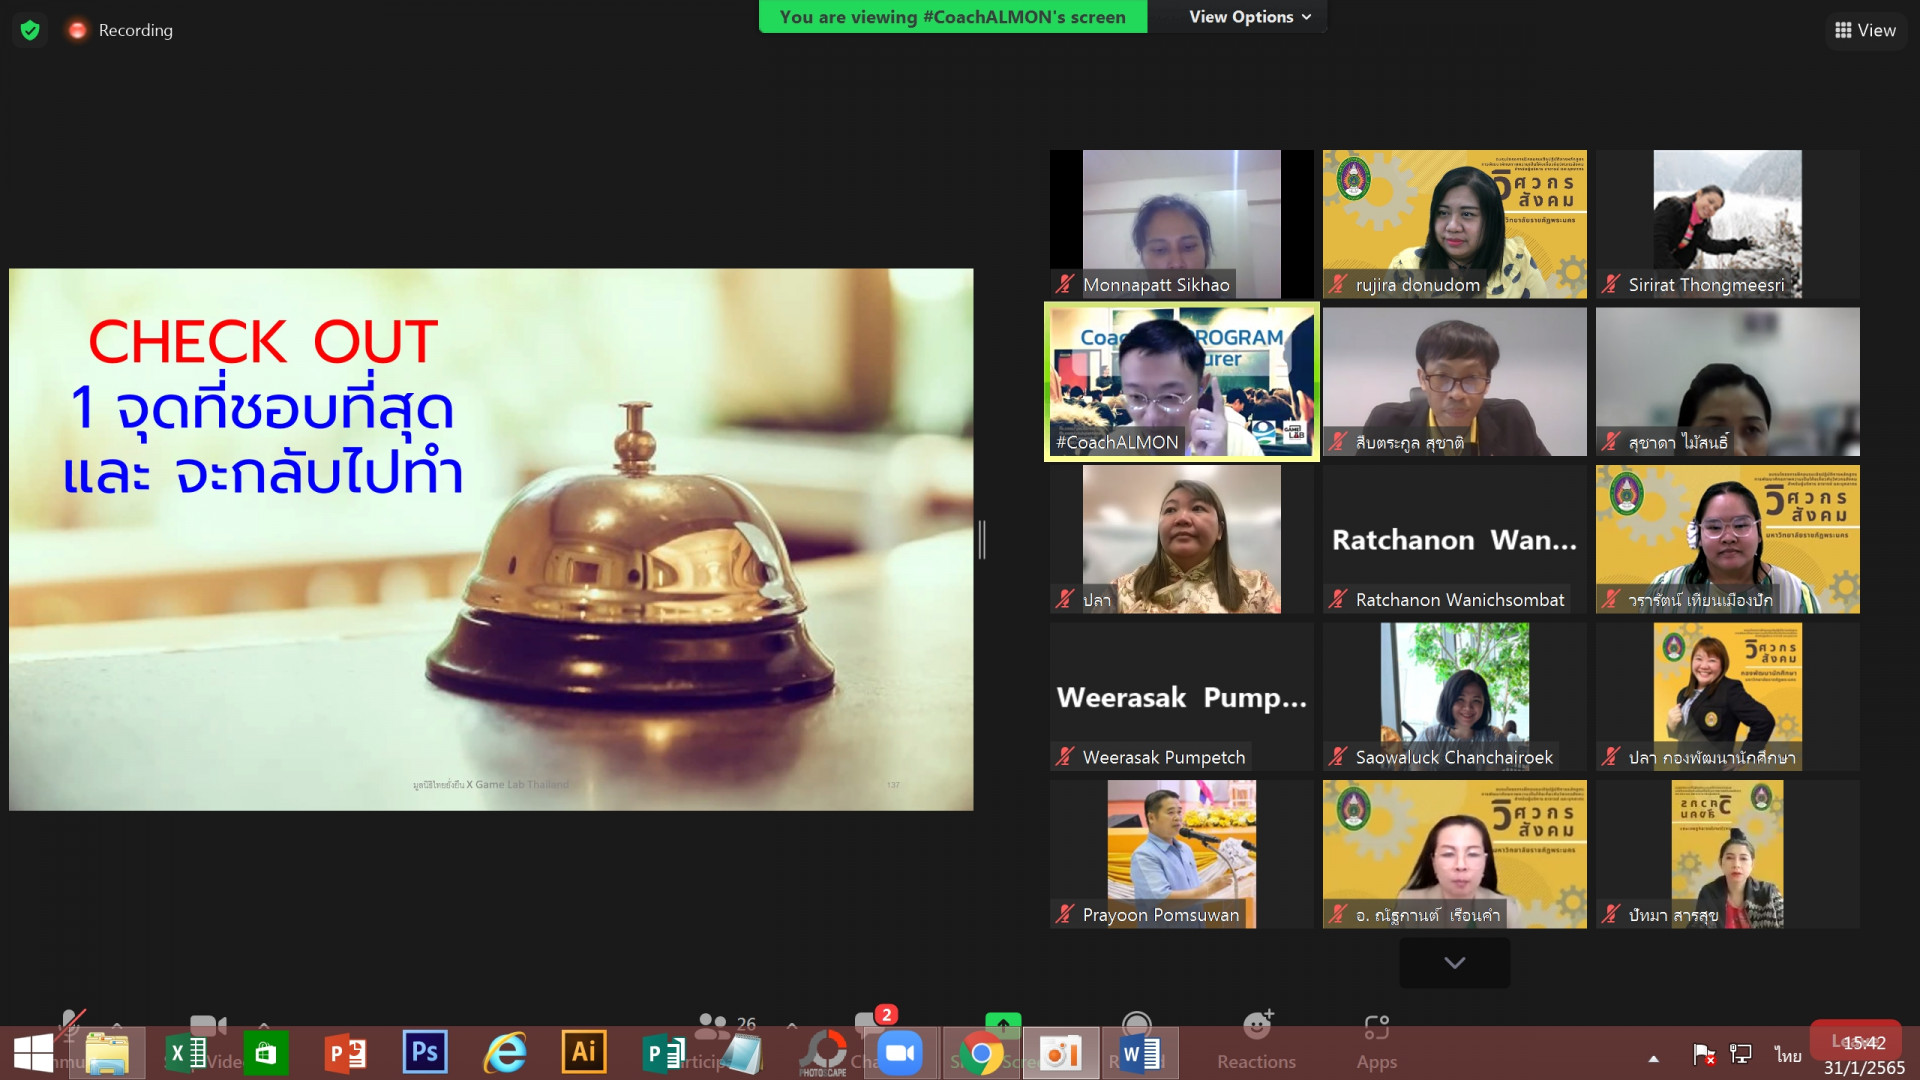Toggle the Zoom microphone mute button
Image resolution: width=1920 pixels, height=1080 pixels.
70,1024
